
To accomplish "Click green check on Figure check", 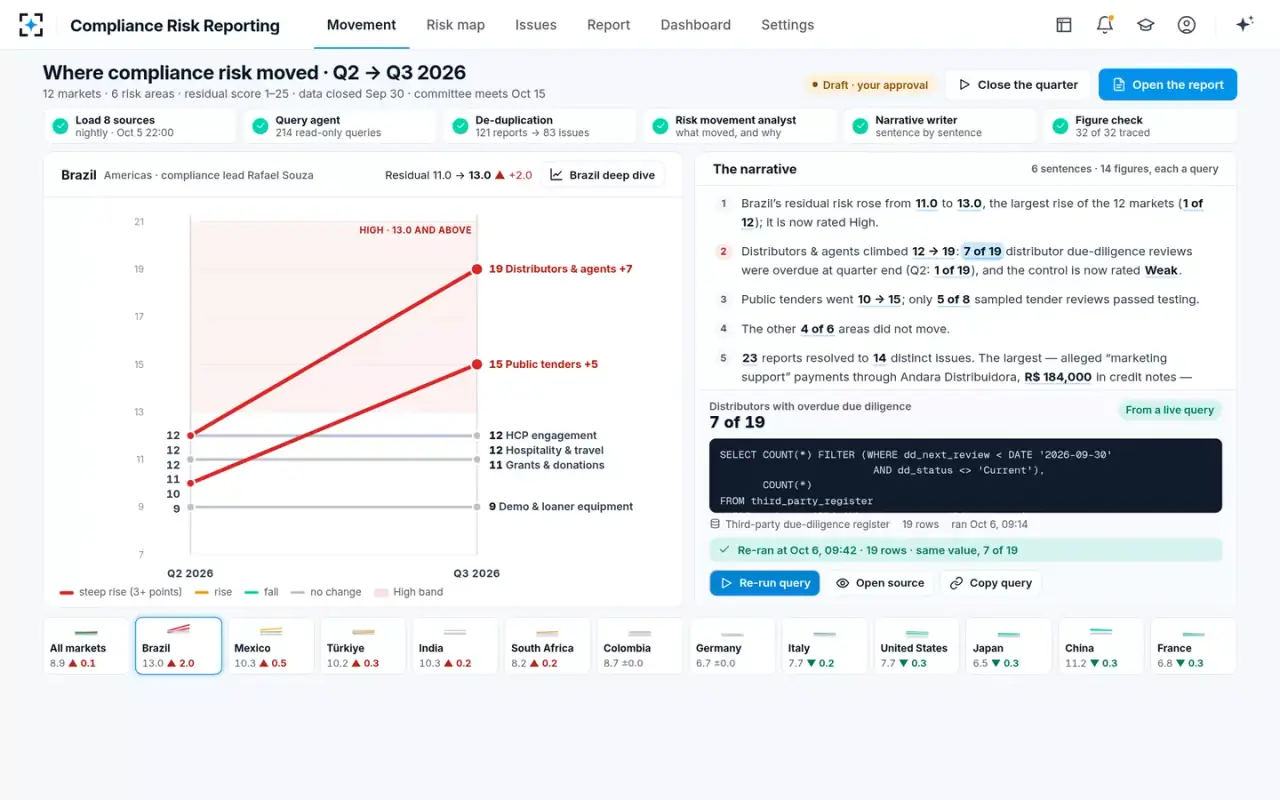I will coord(1060,126).
